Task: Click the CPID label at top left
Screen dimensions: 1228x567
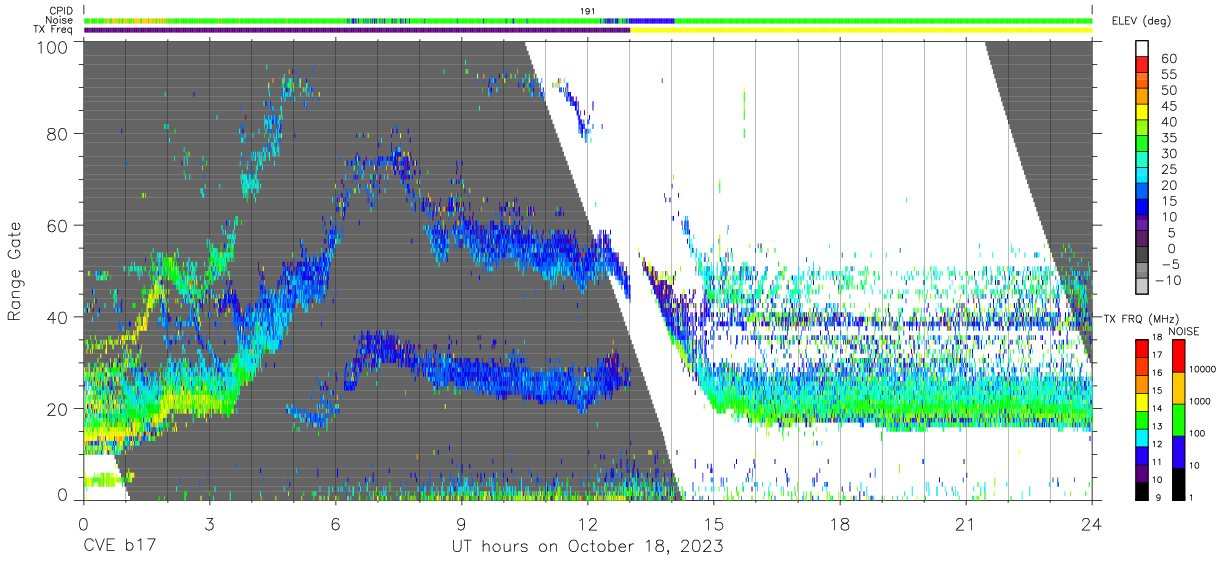Action: click(x=60, y=11)
